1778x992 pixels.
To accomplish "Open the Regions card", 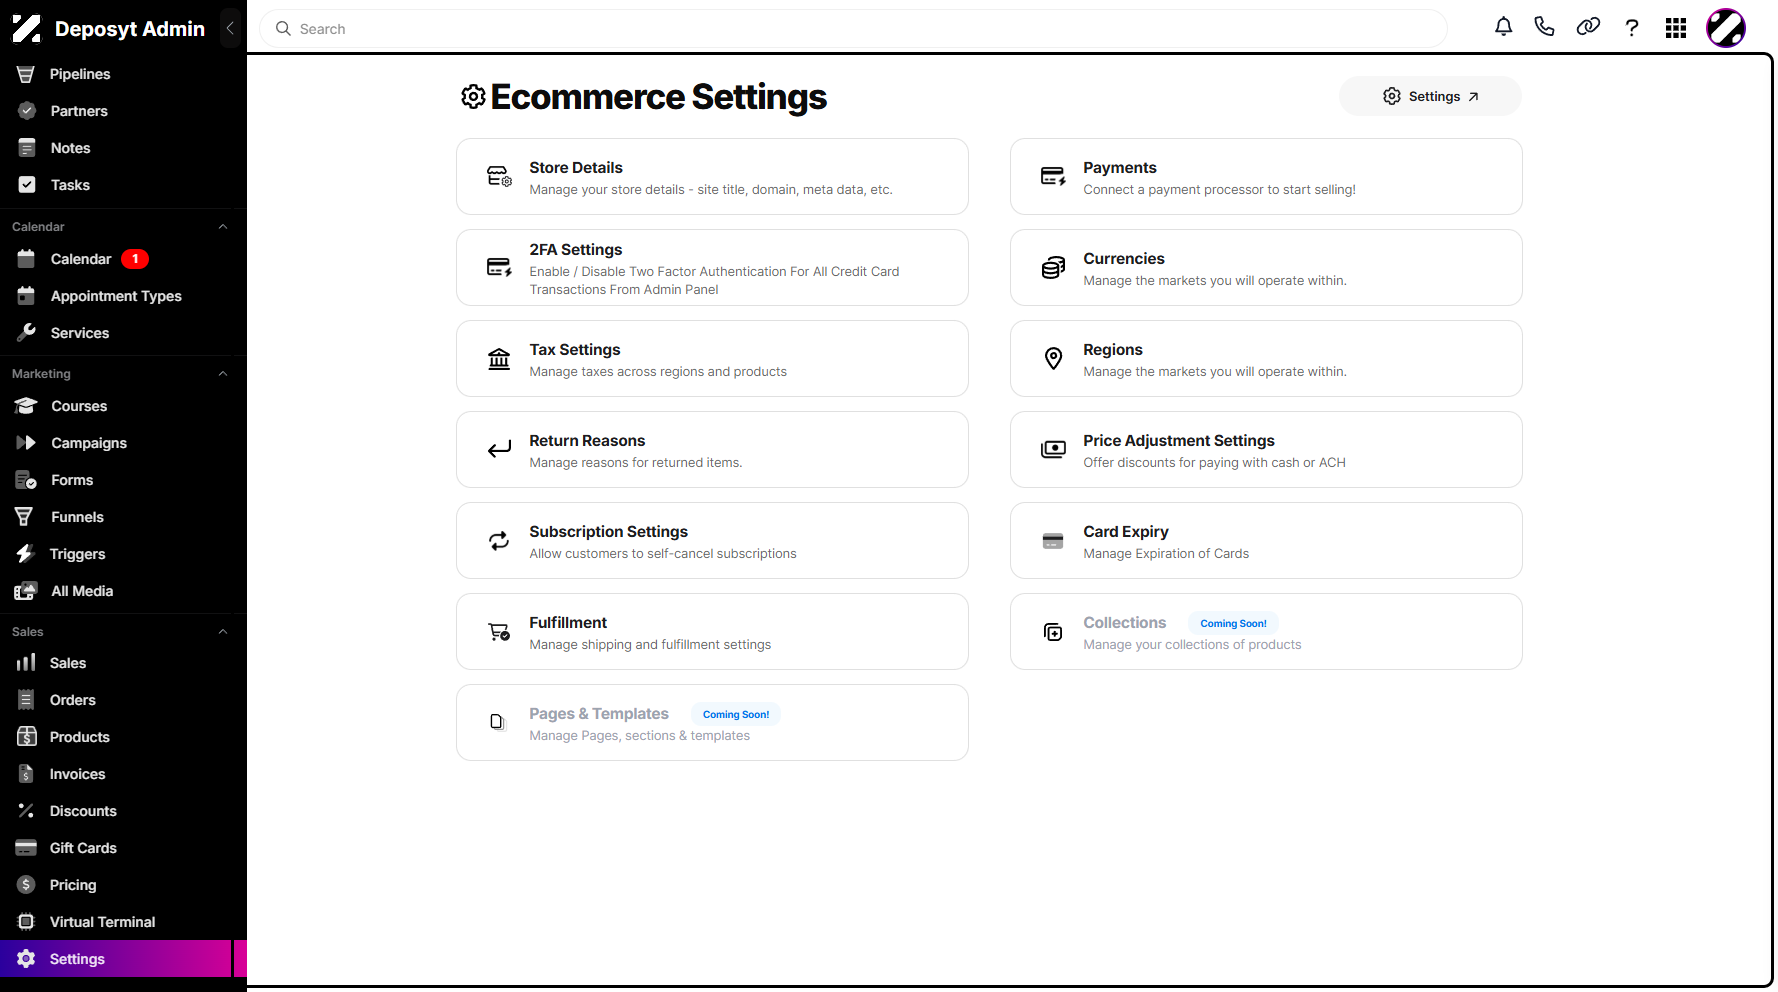I will pos(1266,359).
